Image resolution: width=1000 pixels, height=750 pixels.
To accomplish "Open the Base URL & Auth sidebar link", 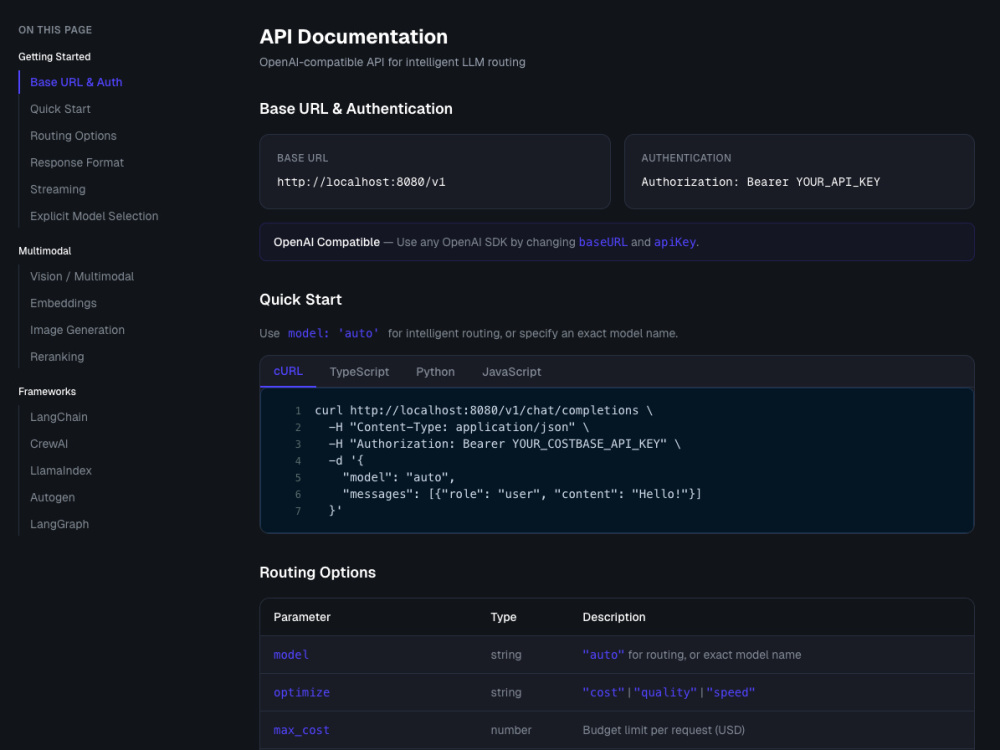I will [76, 82].
